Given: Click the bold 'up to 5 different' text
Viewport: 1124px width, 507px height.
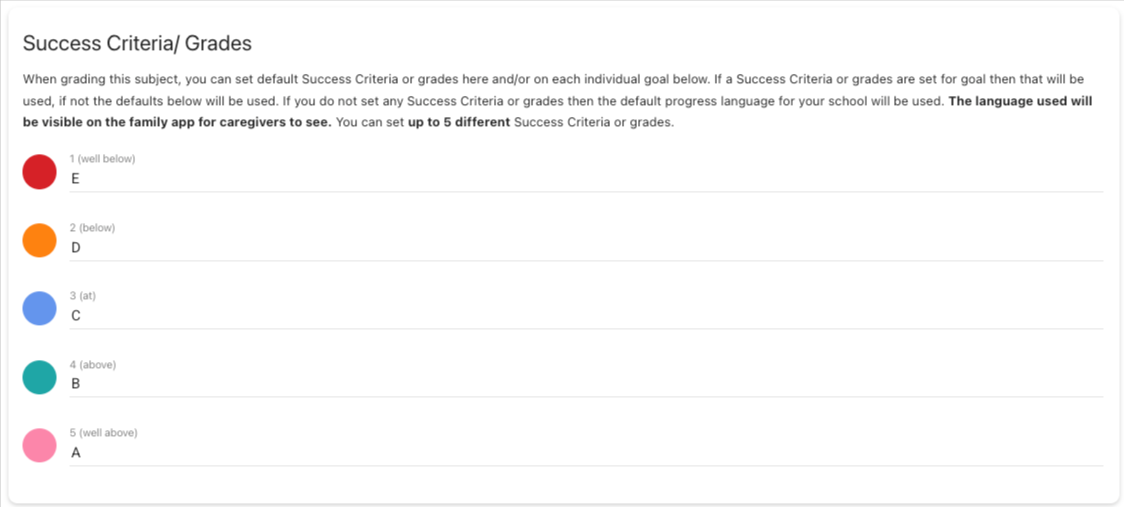Looking at the screenshot, I should click(459, 123).
